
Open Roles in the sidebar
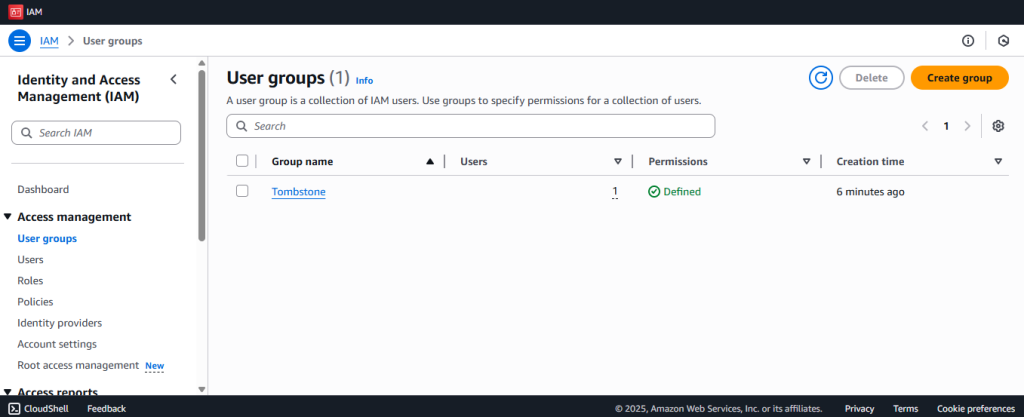coord(30,281)
